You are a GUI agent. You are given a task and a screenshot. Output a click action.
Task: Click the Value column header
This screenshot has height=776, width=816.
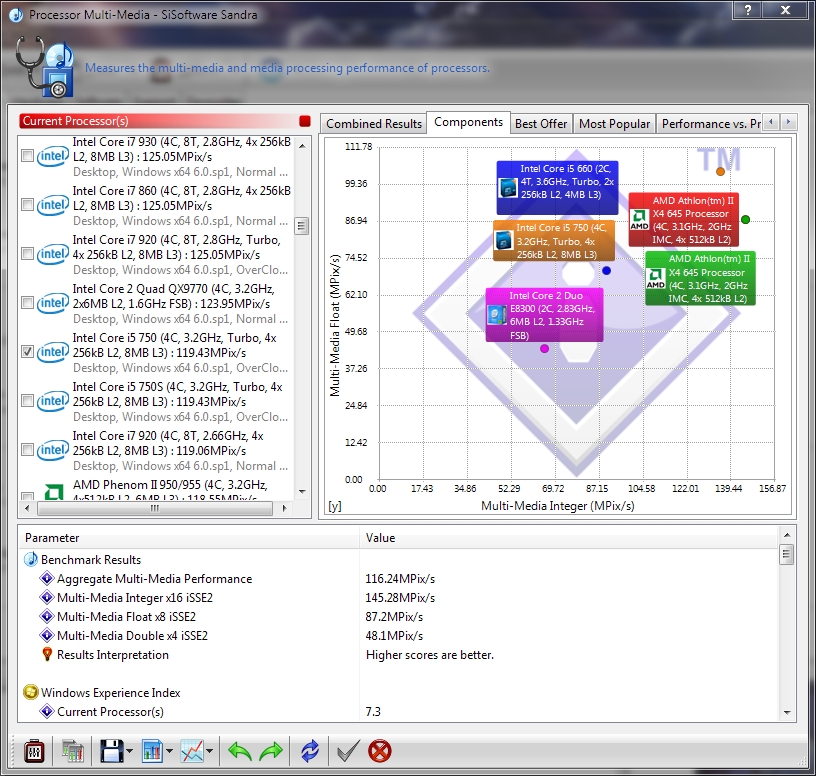point(569,538)
